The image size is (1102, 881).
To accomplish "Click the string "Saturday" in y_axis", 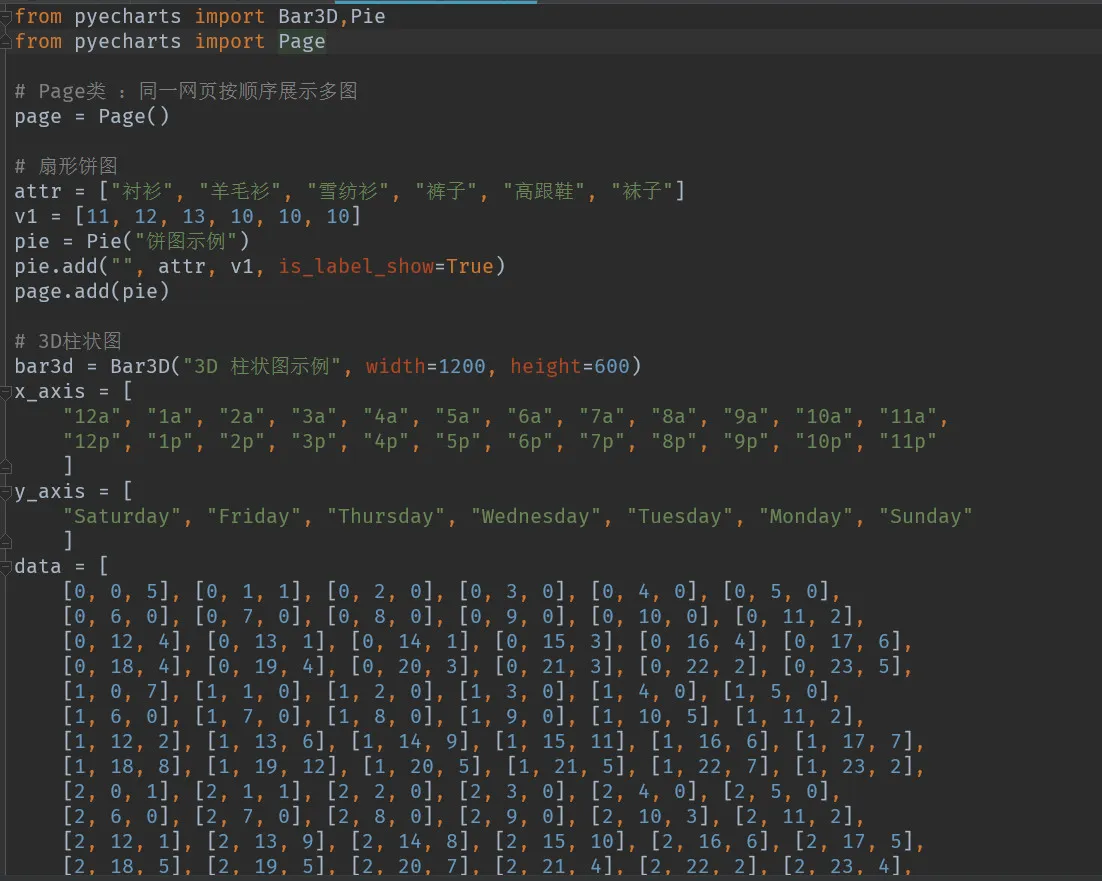I will (122, 516).
